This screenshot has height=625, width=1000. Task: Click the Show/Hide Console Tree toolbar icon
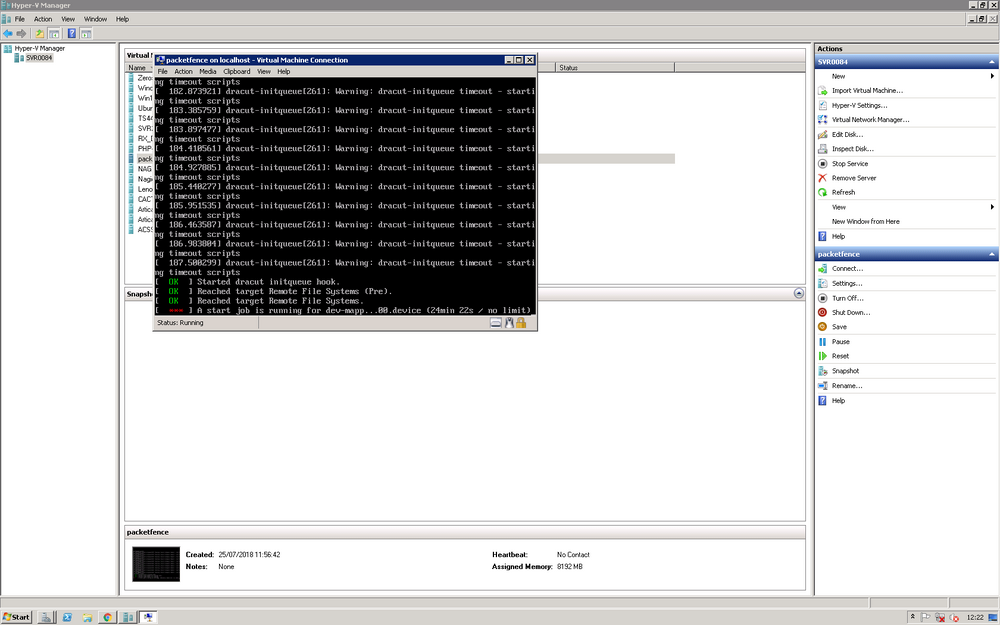pos(54,33)
